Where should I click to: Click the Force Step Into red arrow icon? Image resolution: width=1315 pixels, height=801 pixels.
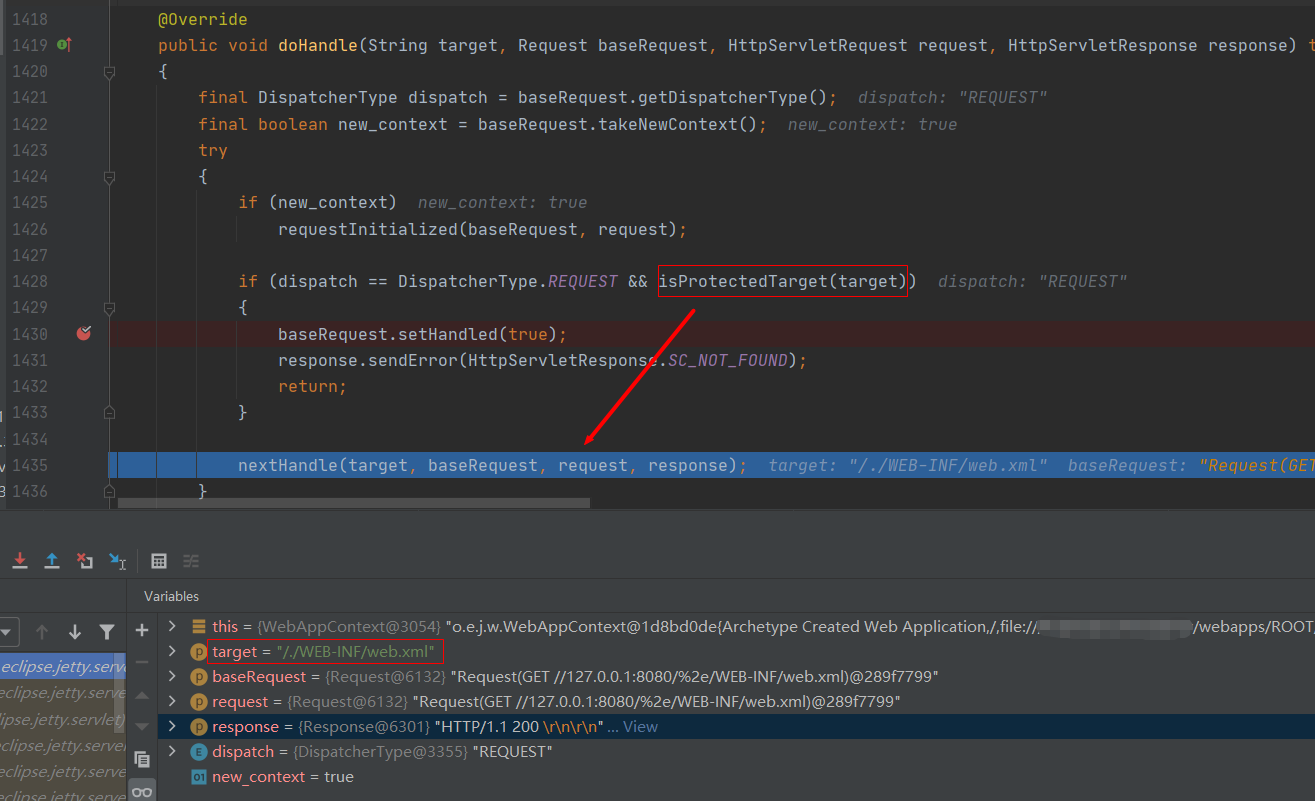coord(19,561)
